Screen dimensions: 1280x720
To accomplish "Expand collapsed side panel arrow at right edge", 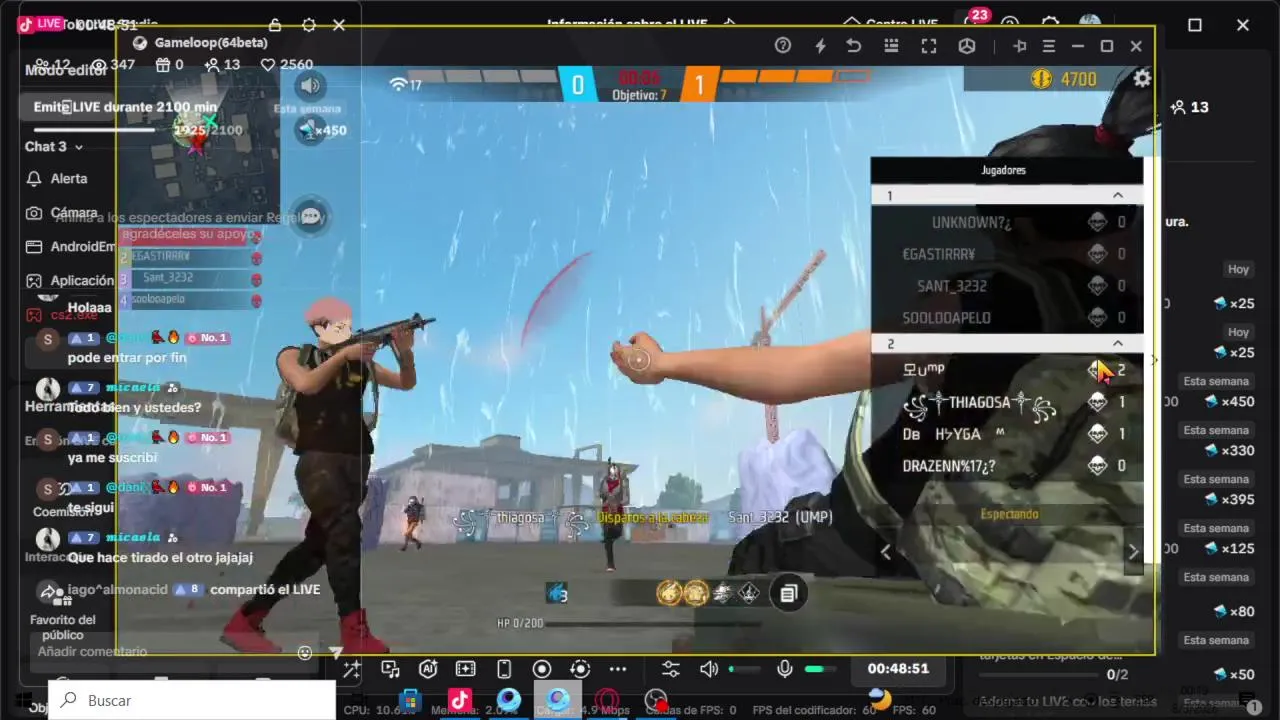I will tap(1155, 360).
